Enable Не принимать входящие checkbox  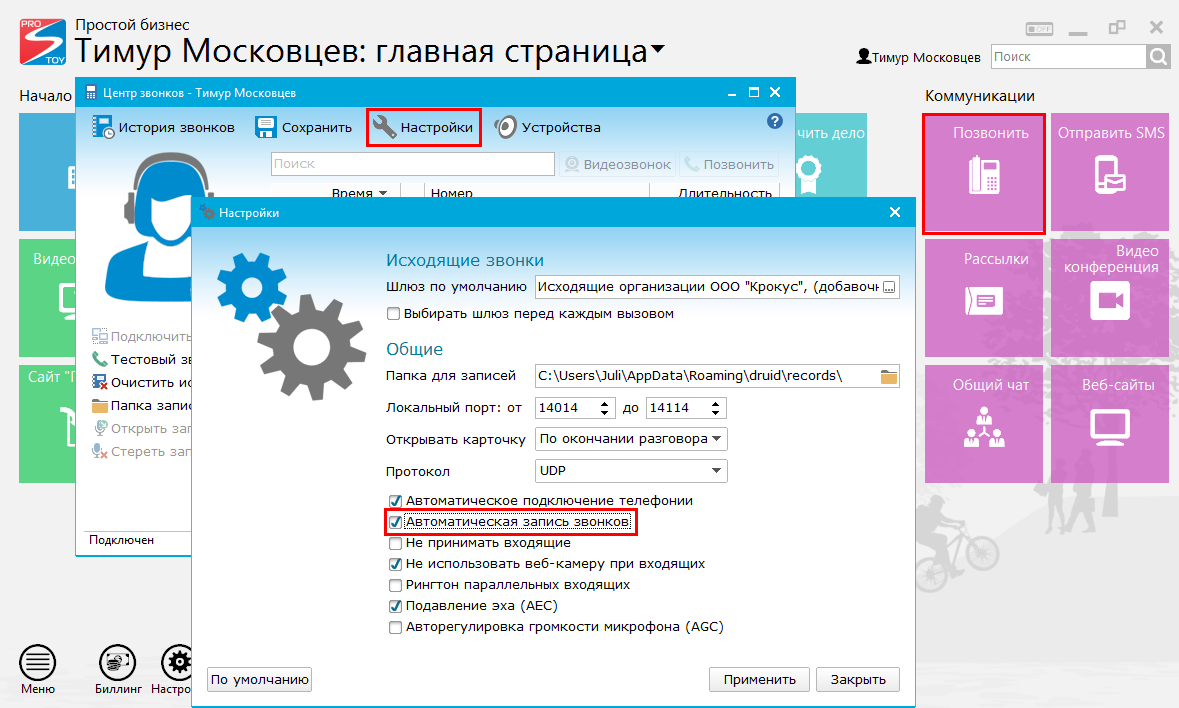[395, 543]
